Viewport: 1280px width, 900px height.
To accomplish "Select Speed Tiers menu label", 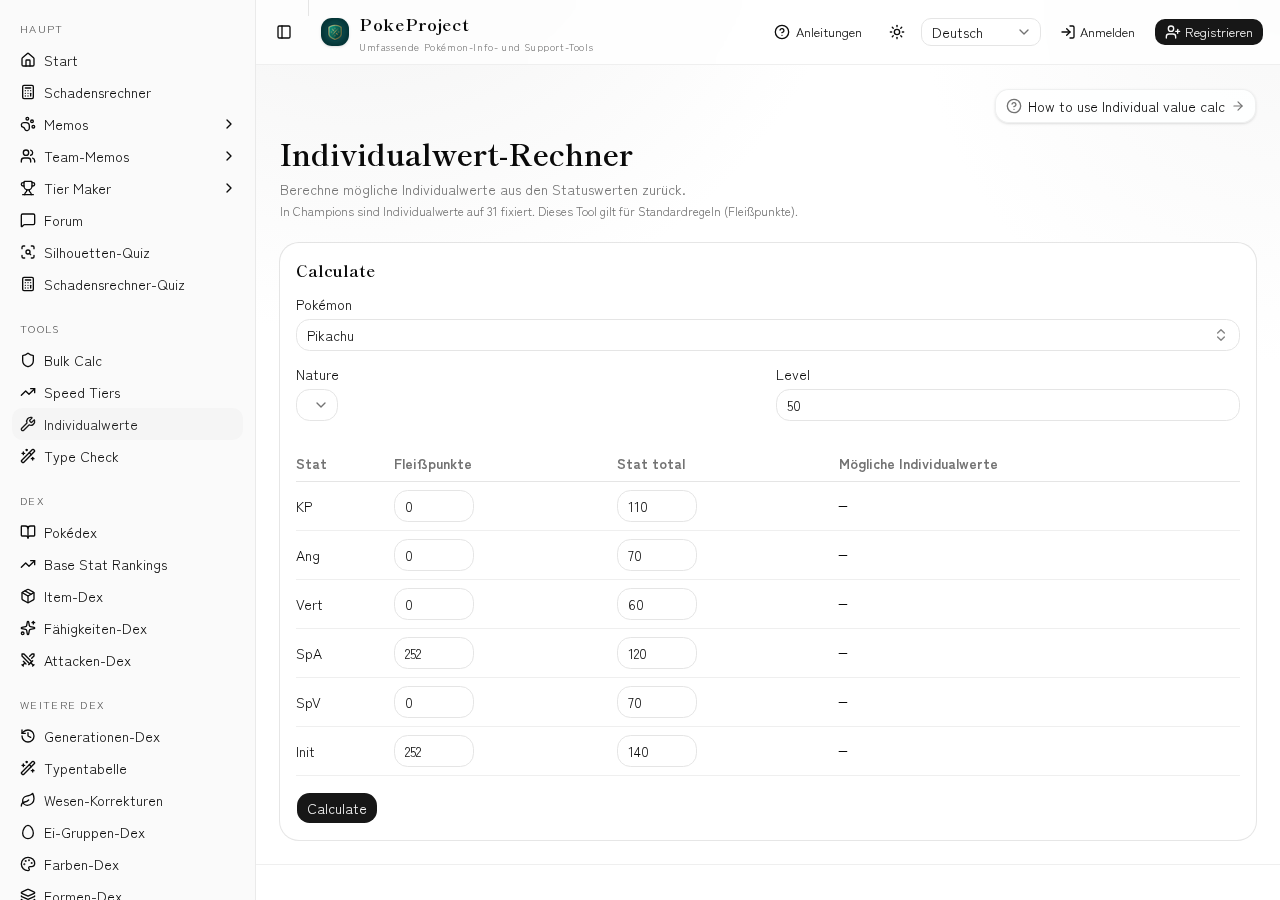I will click(82, 393).
